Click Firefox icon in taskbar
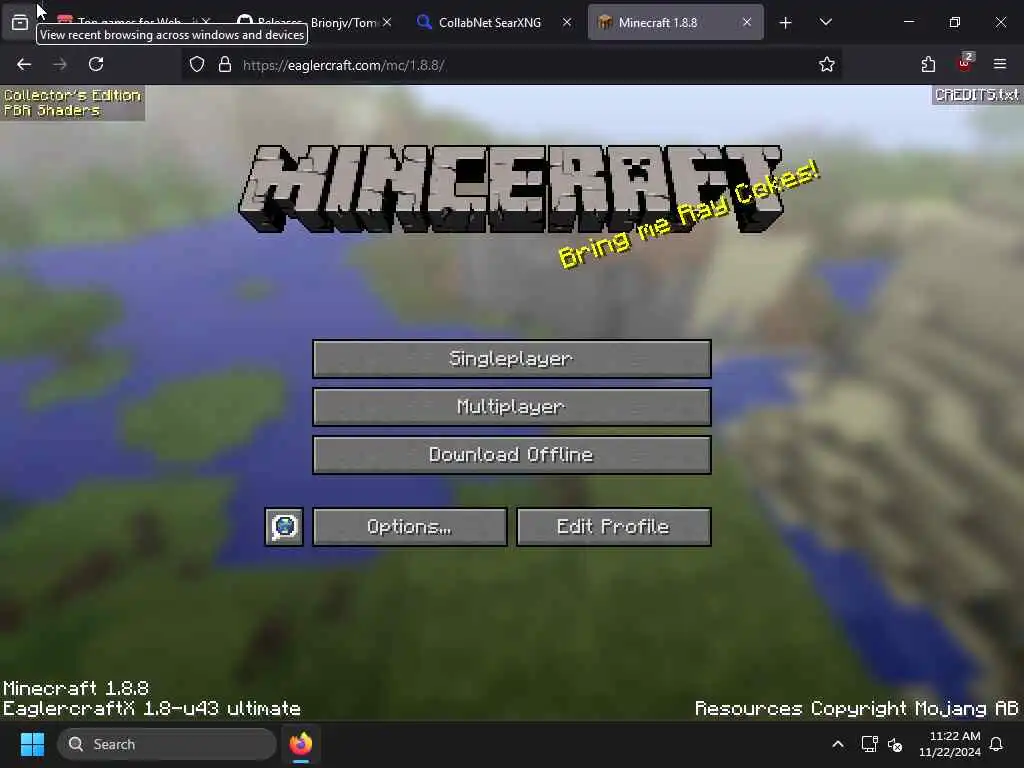 (300, 744)
